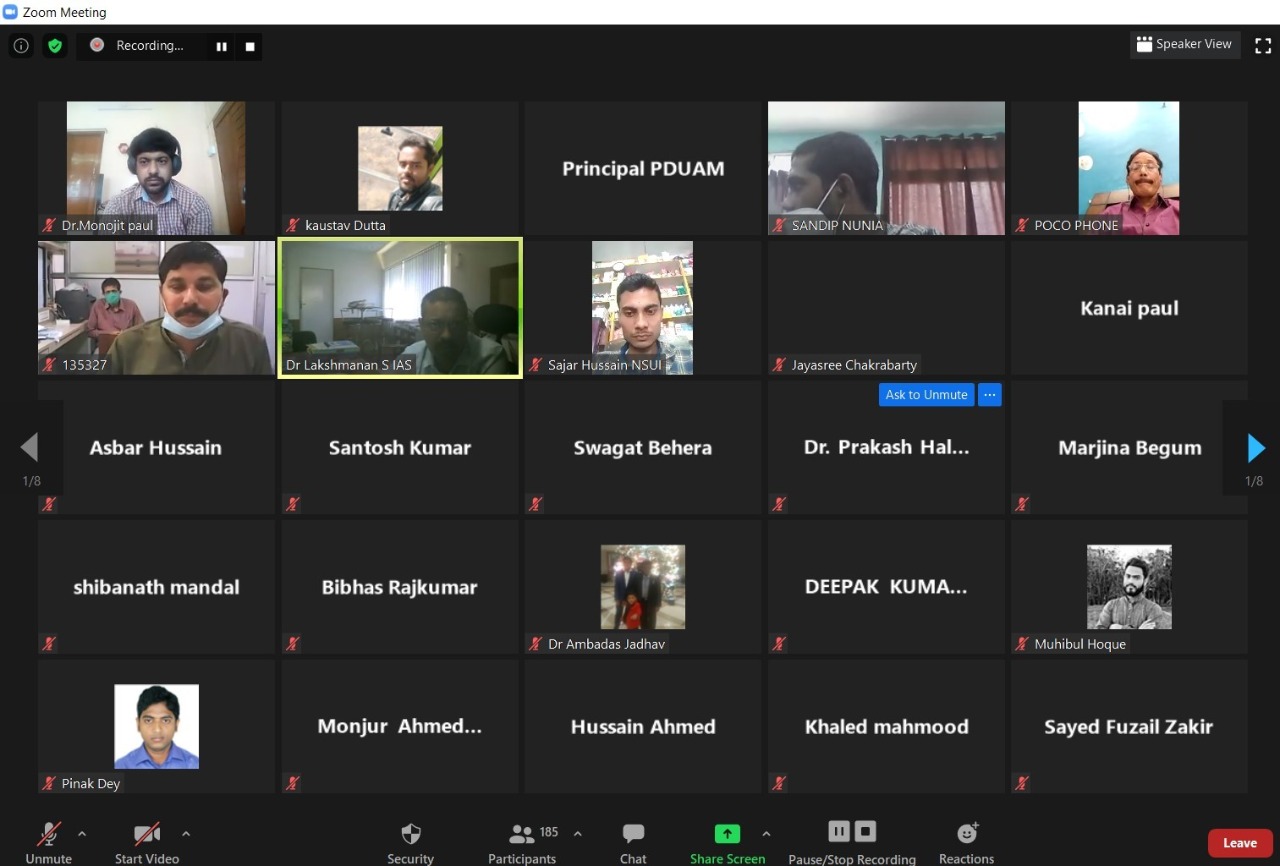Expand audio options next to Unmute
This screenshot has height=866, width=1280.
[x=82, y=833]
